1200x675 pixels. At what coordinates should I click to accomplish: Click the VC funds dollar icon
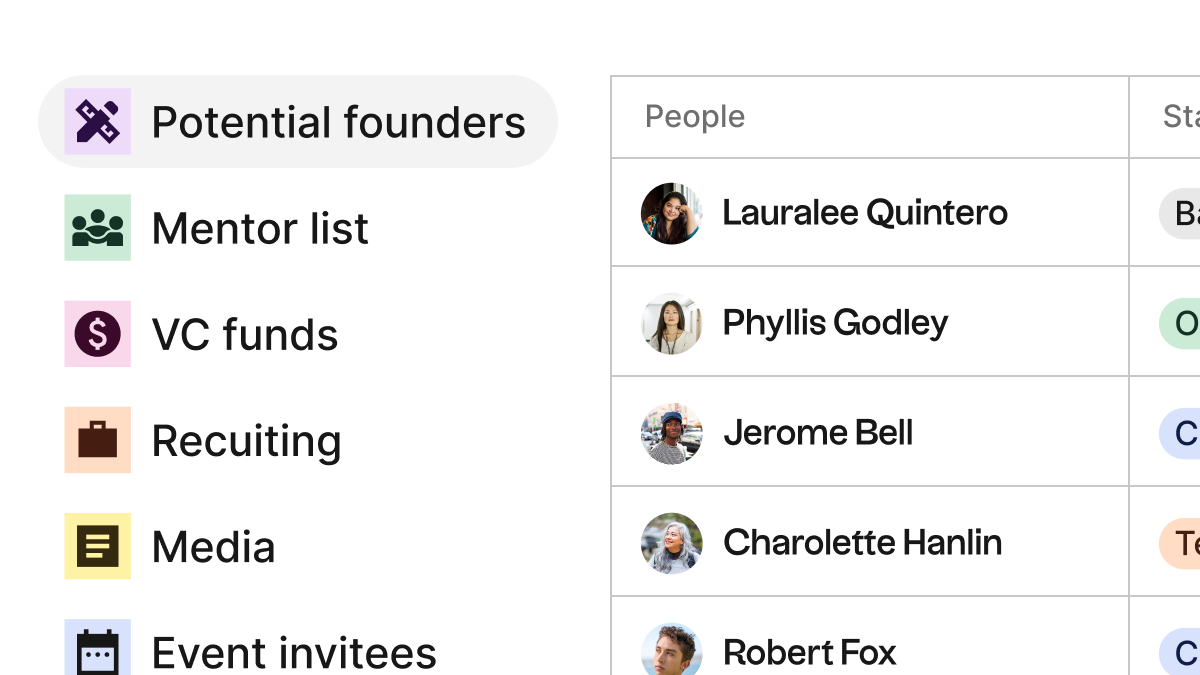(98, 334)
